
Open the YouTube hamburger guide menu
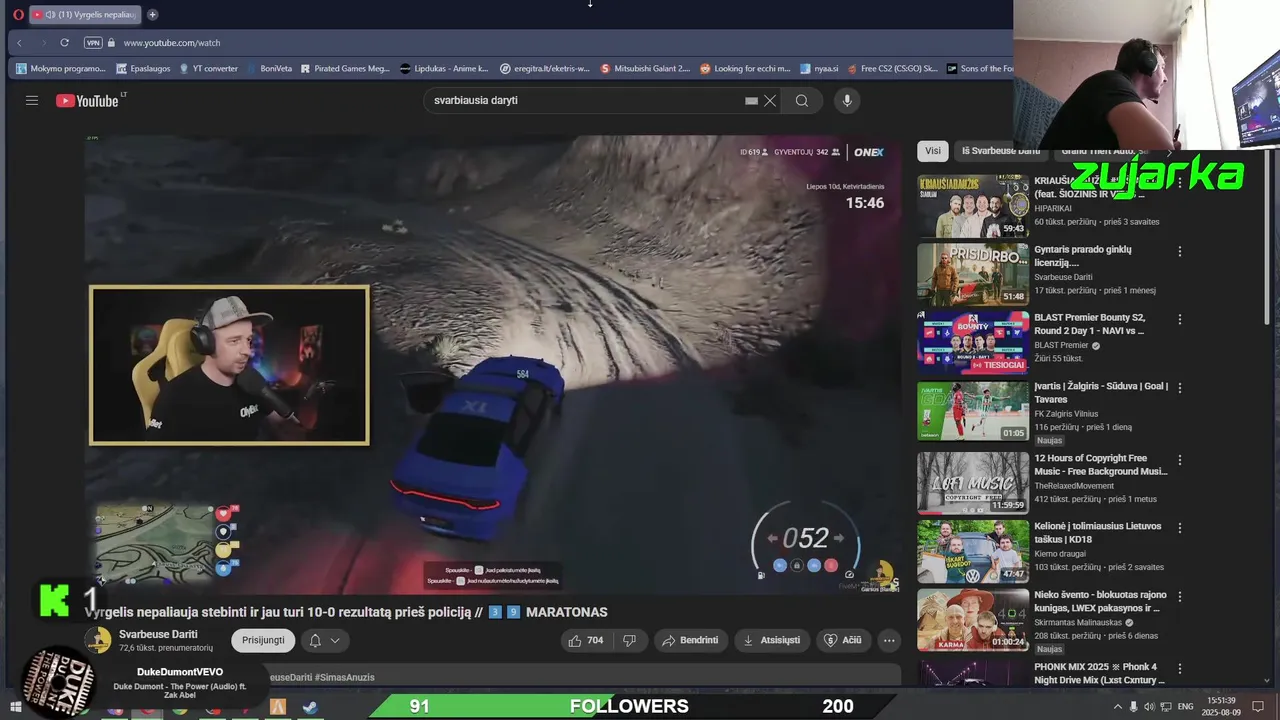[x=32, y=100]
